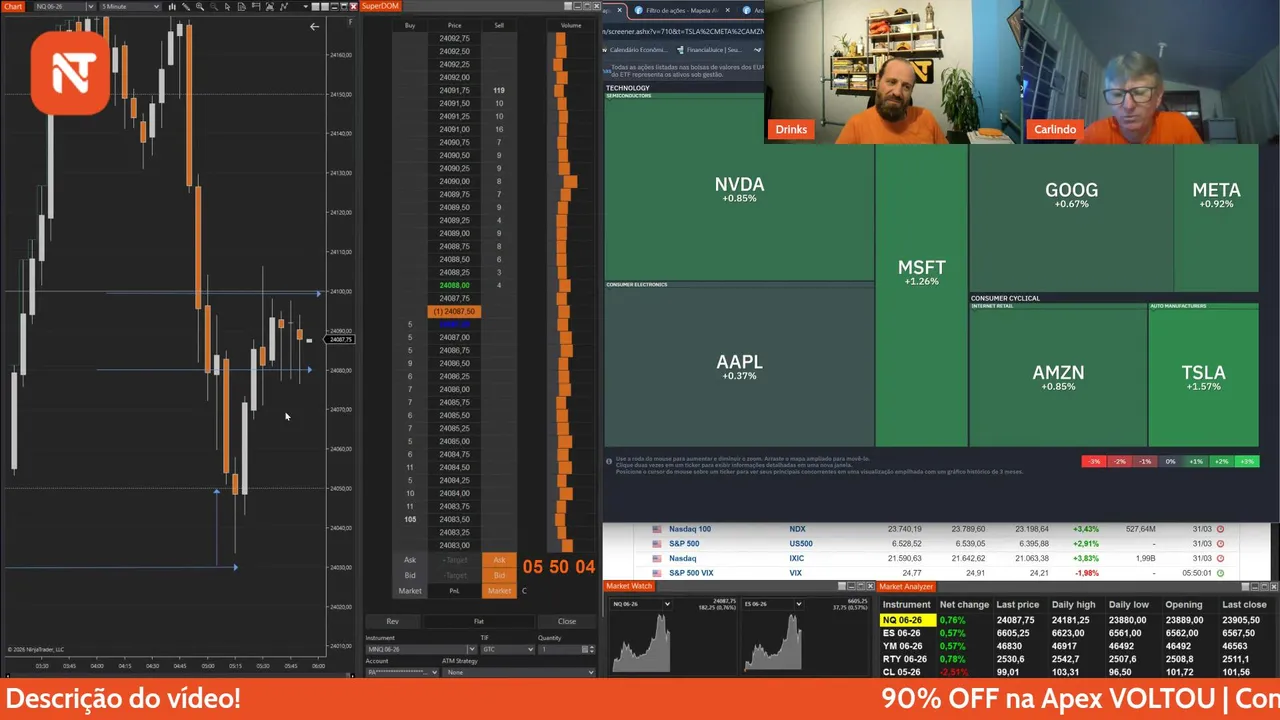Click the Flat position display
The height and width of the screenshot is (720, 1280).
point(479,621)
